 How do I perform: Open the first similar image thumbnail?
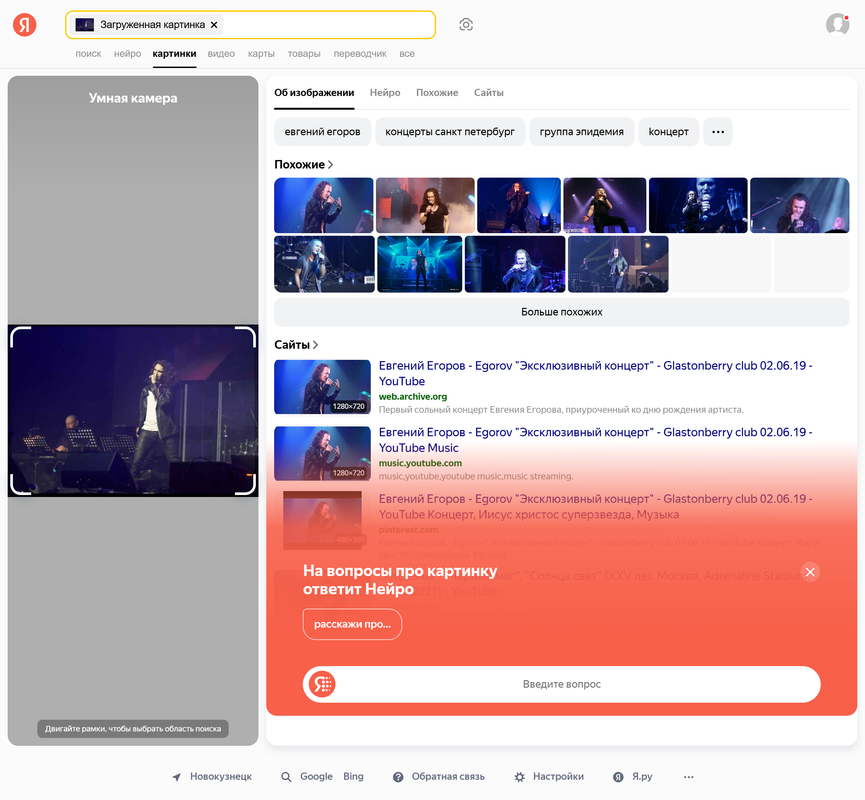324,205
